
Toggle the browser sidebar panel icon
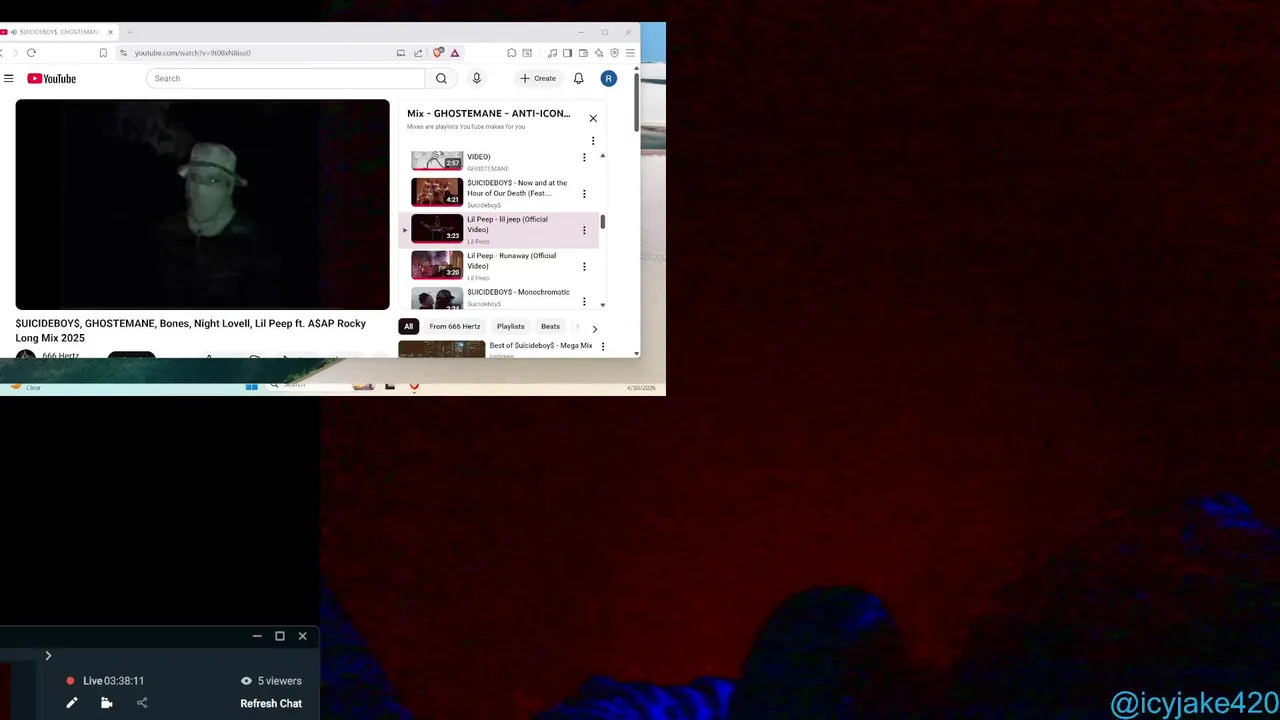567,53
